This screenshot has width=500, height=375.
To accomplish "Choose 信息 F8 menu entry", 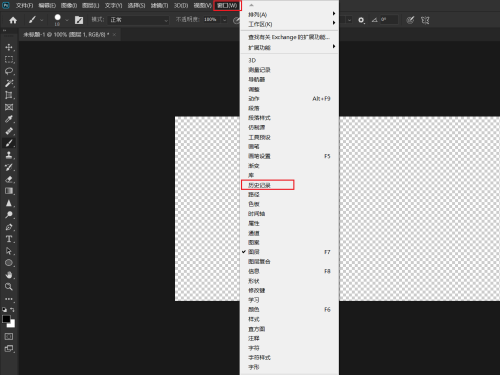I will pyautogui.click(x=289, y=271).
